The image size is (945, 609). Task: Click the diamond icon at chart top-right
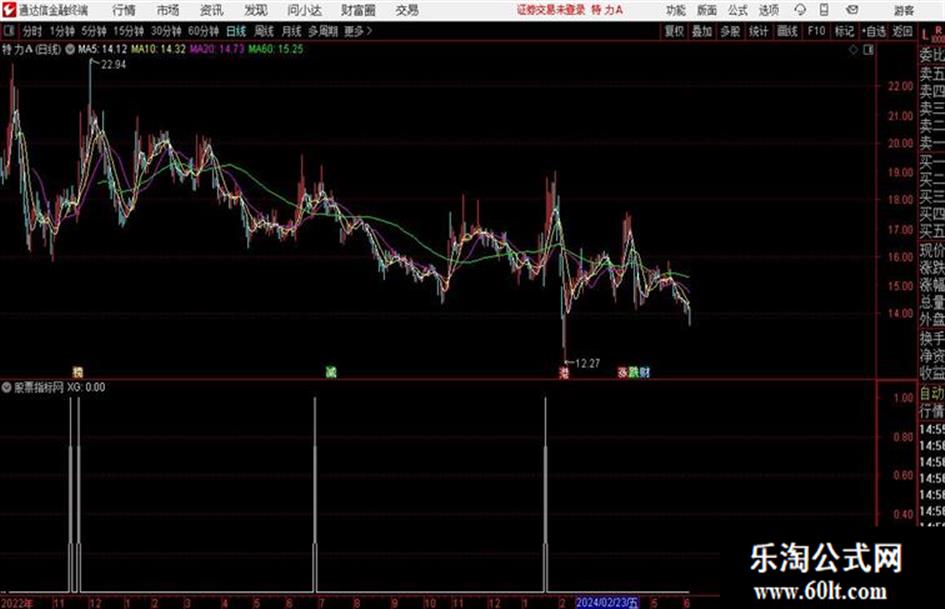[853, 50]
